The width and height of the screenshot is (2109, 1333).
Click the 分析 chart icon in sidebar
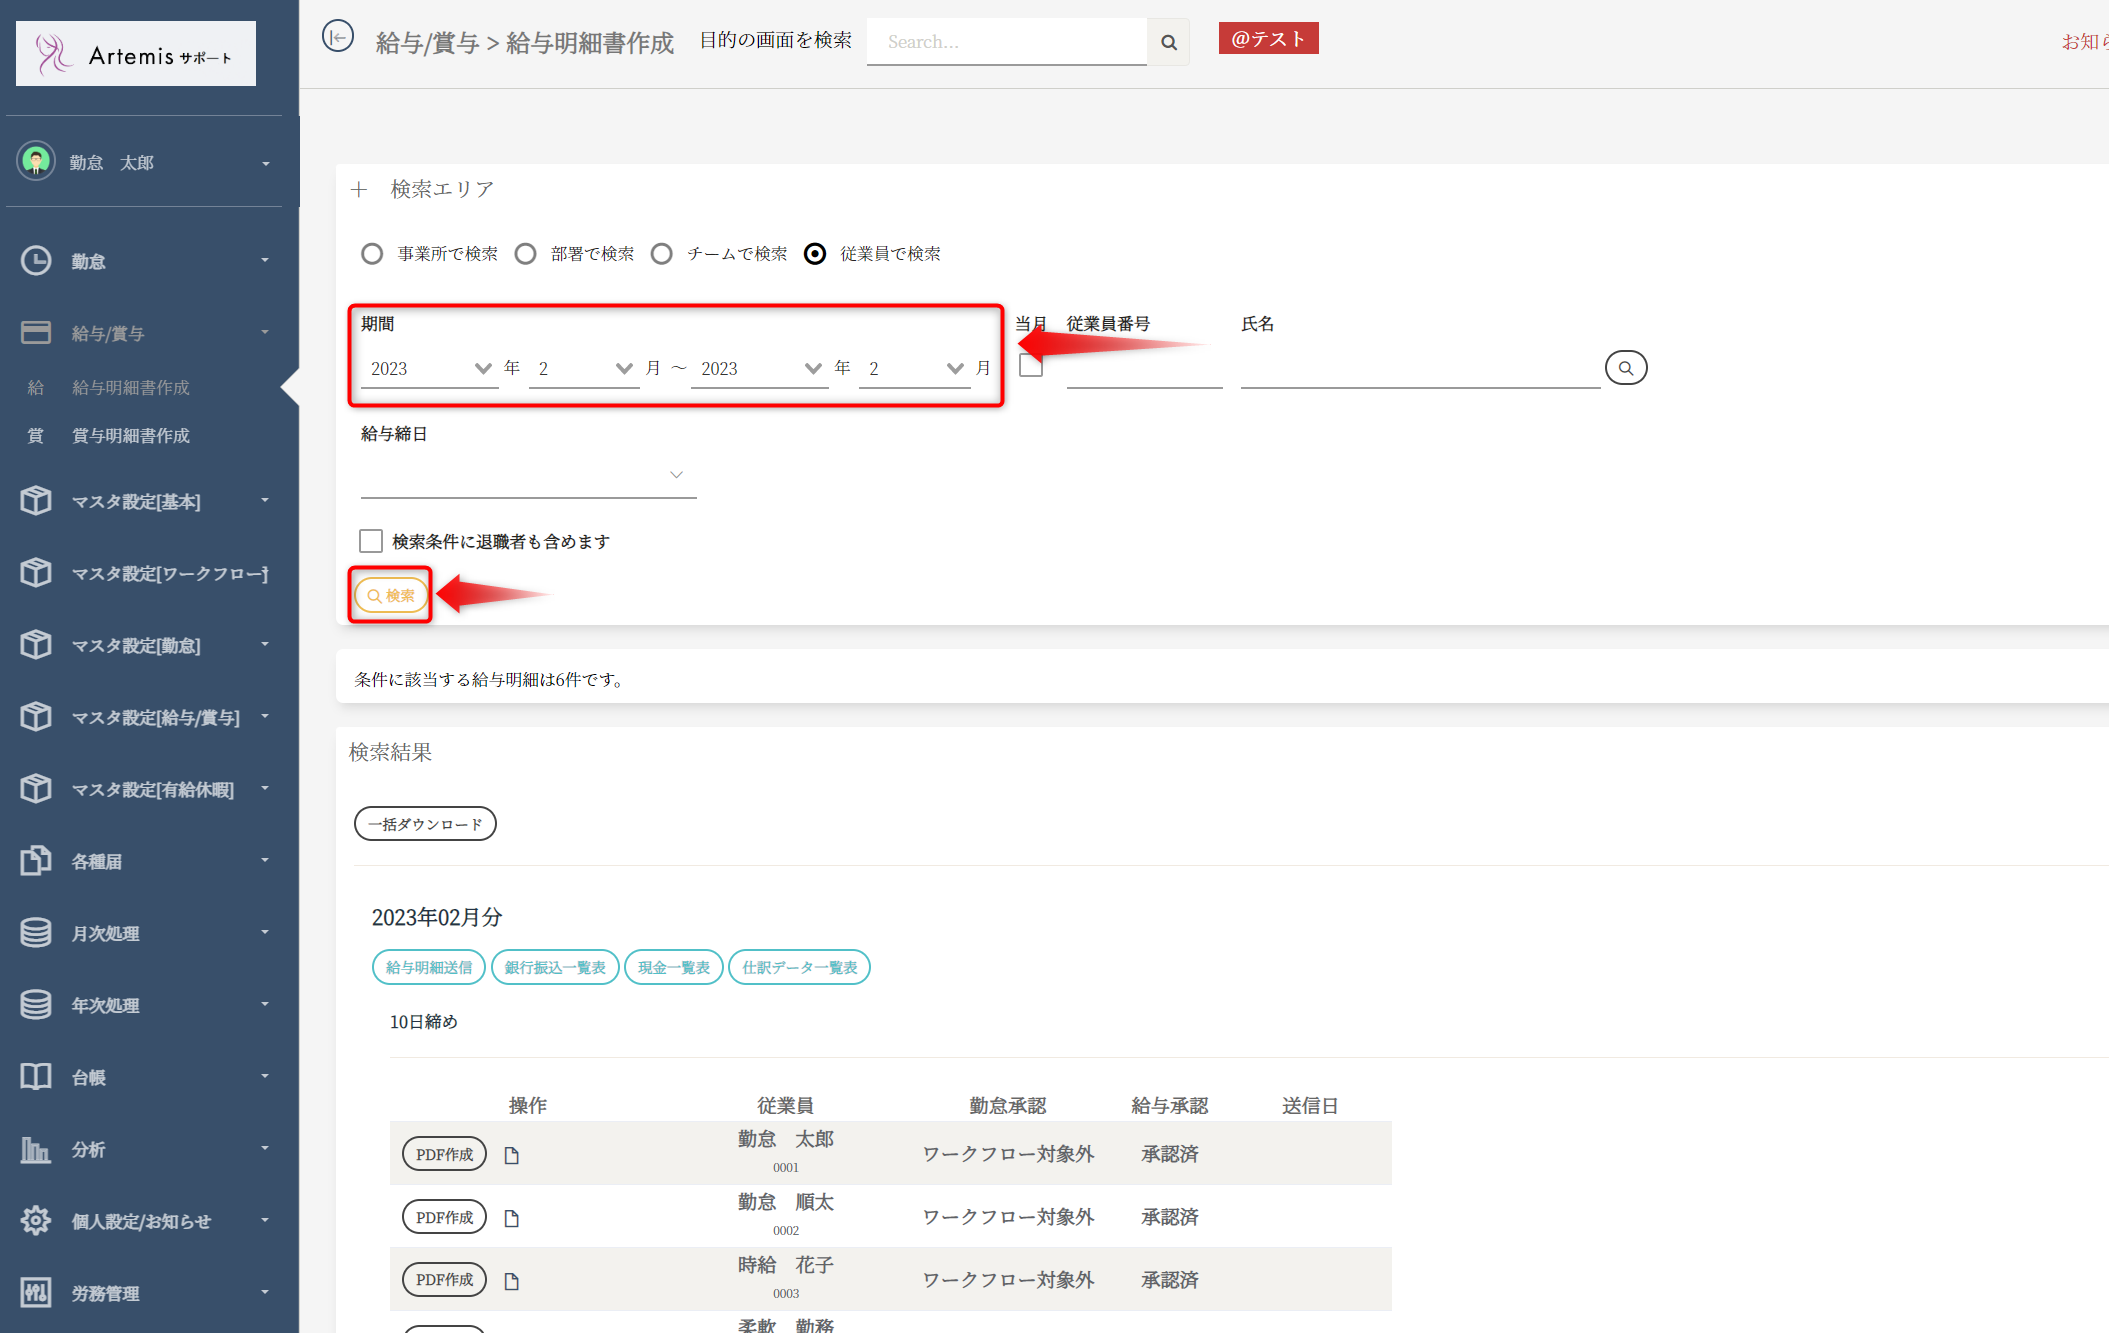click(x=36, y=1149)
